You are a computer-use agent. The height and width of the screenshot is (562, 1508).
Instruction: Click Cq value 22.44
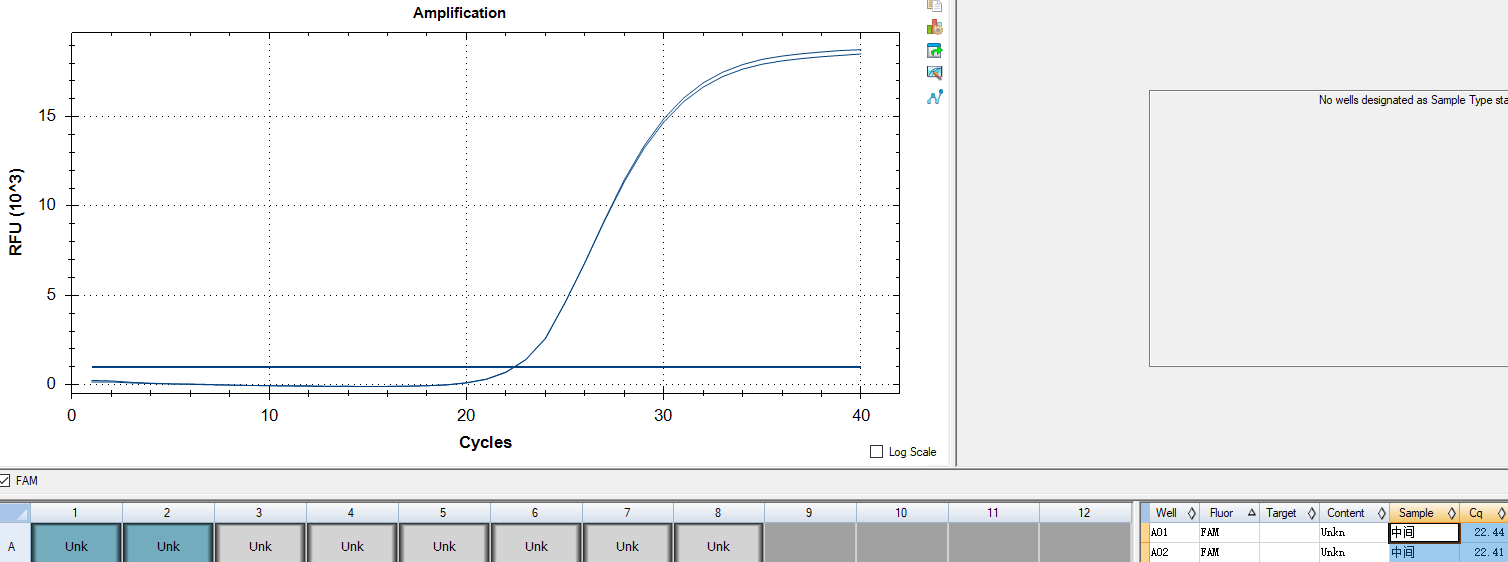[1488, 533]
